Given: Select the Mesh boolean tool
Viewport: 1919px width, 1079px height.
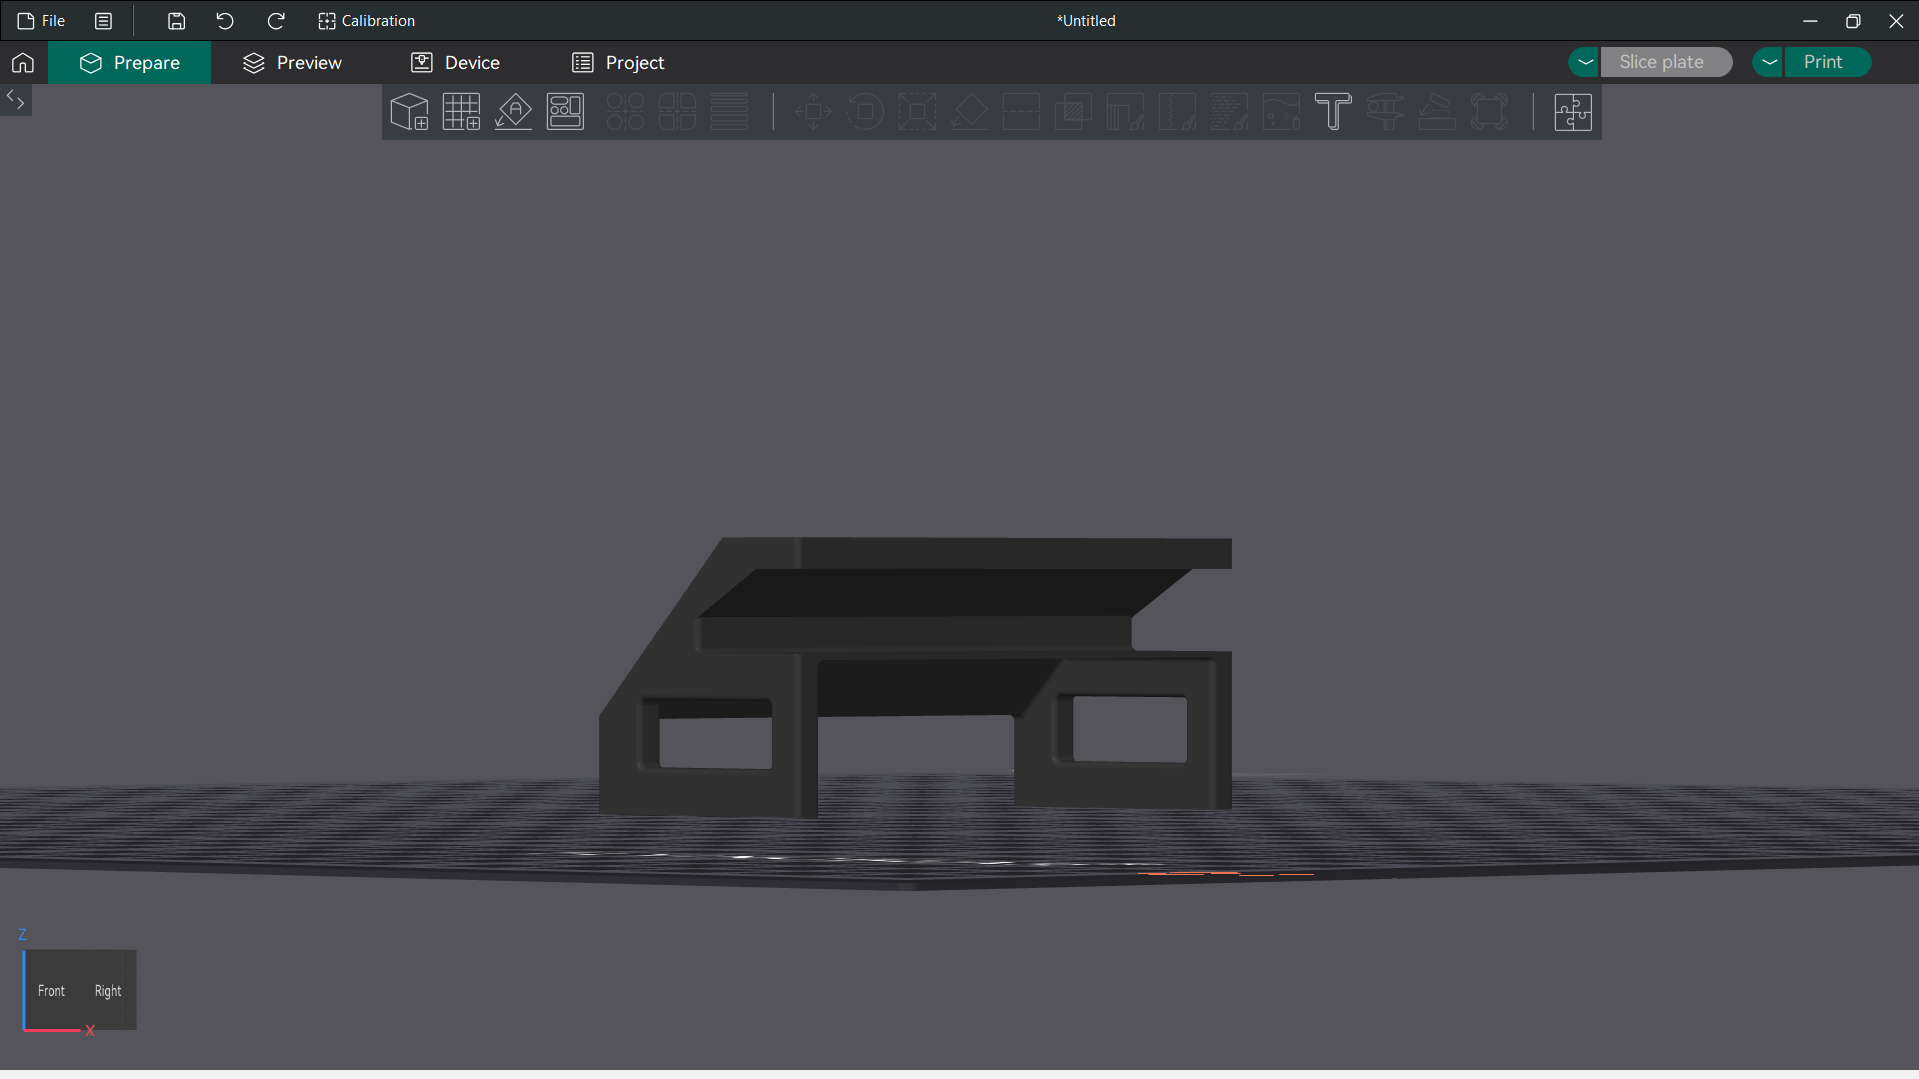Looking at the screenshot, I should coord(1073,112).
